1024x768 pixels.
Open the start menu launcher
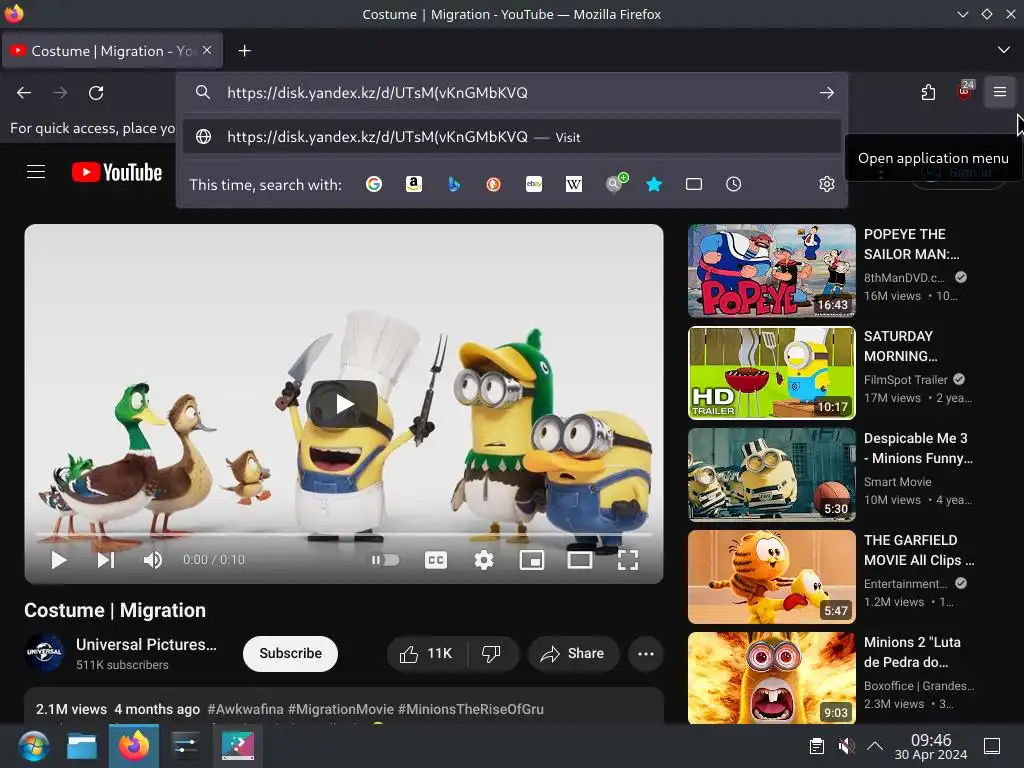(33, 746)
